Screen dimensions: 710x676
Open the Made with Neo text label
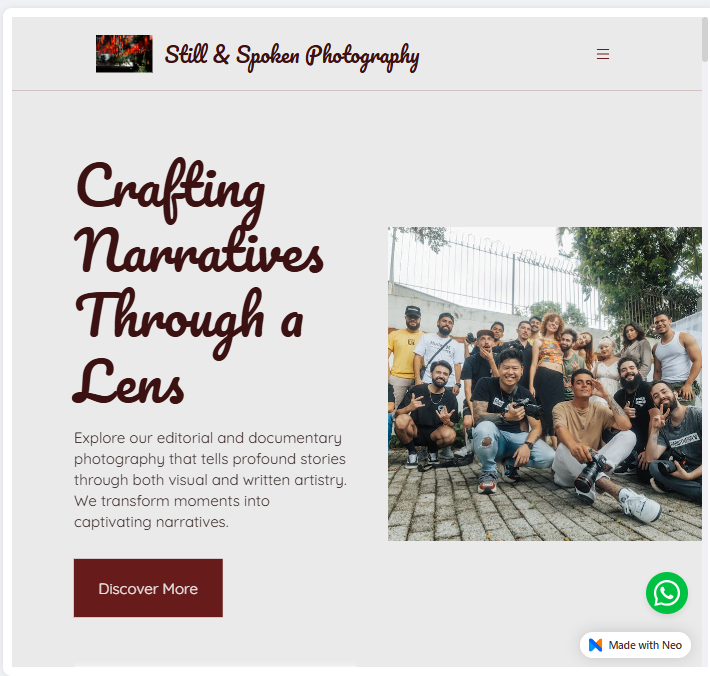click(645, 645)
